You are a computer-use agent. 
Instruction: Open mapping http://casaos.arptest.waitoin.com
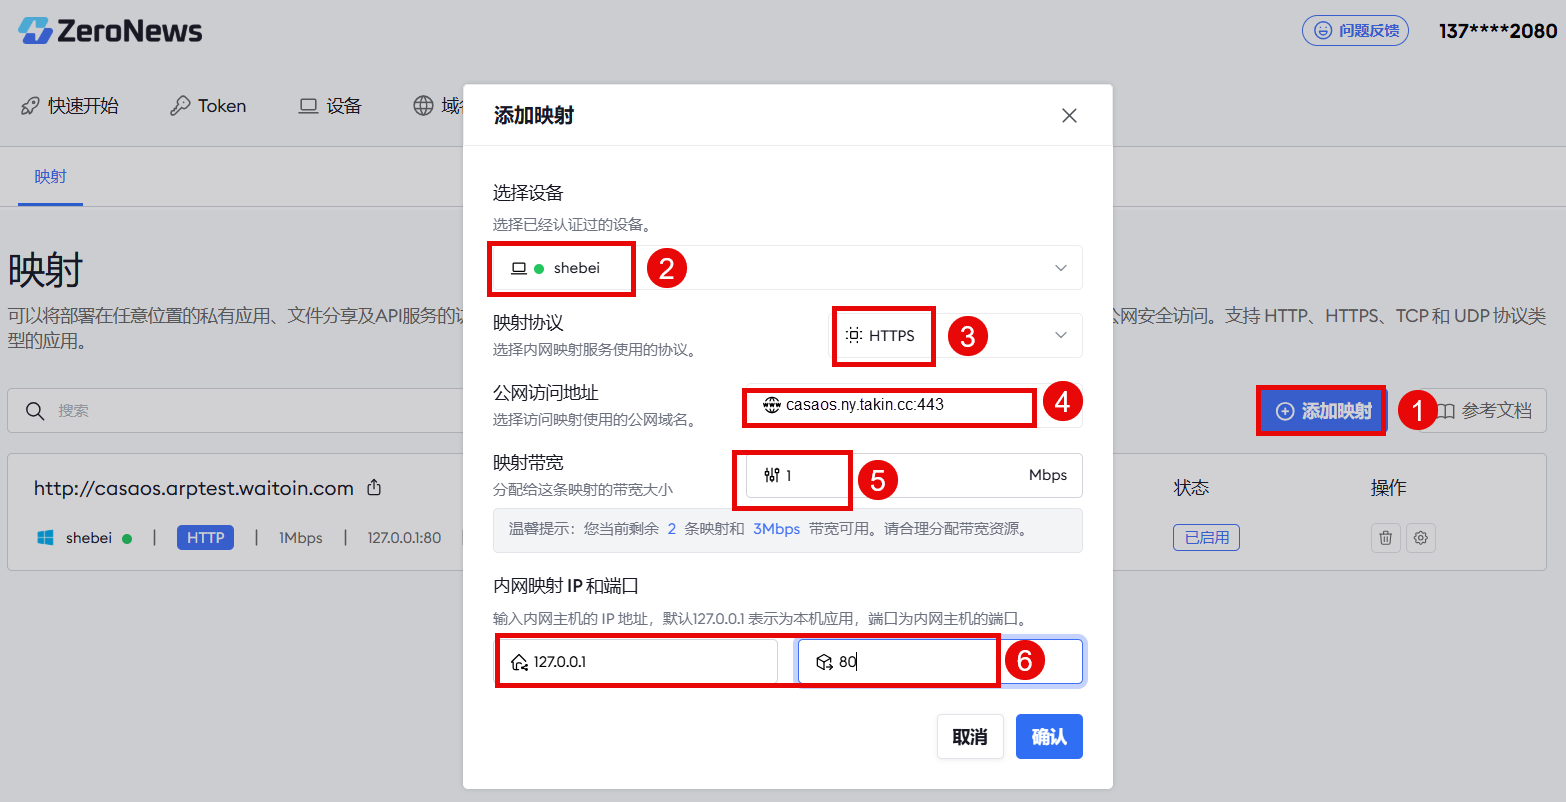tap(194, 488)
